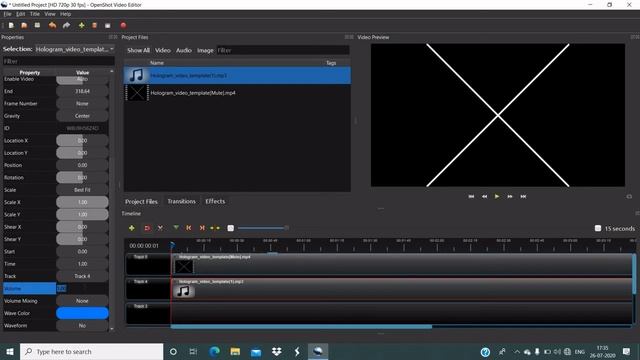
Task: Redo the last undone action
Action: [66, 25]
